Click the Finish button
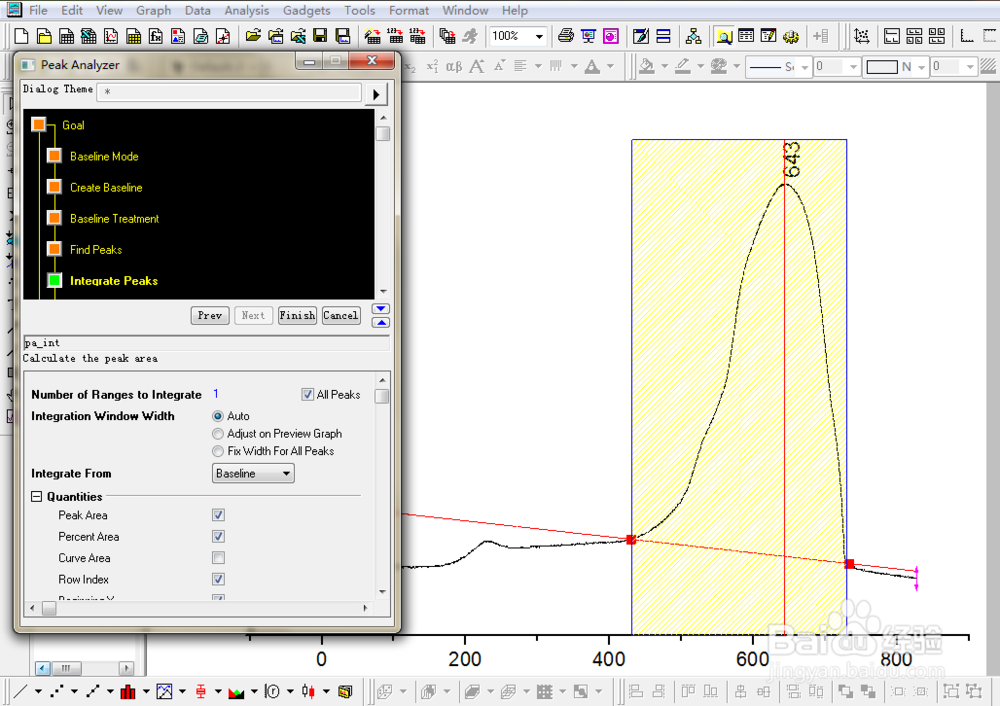This screenshot has width=1000, height=706. pos(297,316)
